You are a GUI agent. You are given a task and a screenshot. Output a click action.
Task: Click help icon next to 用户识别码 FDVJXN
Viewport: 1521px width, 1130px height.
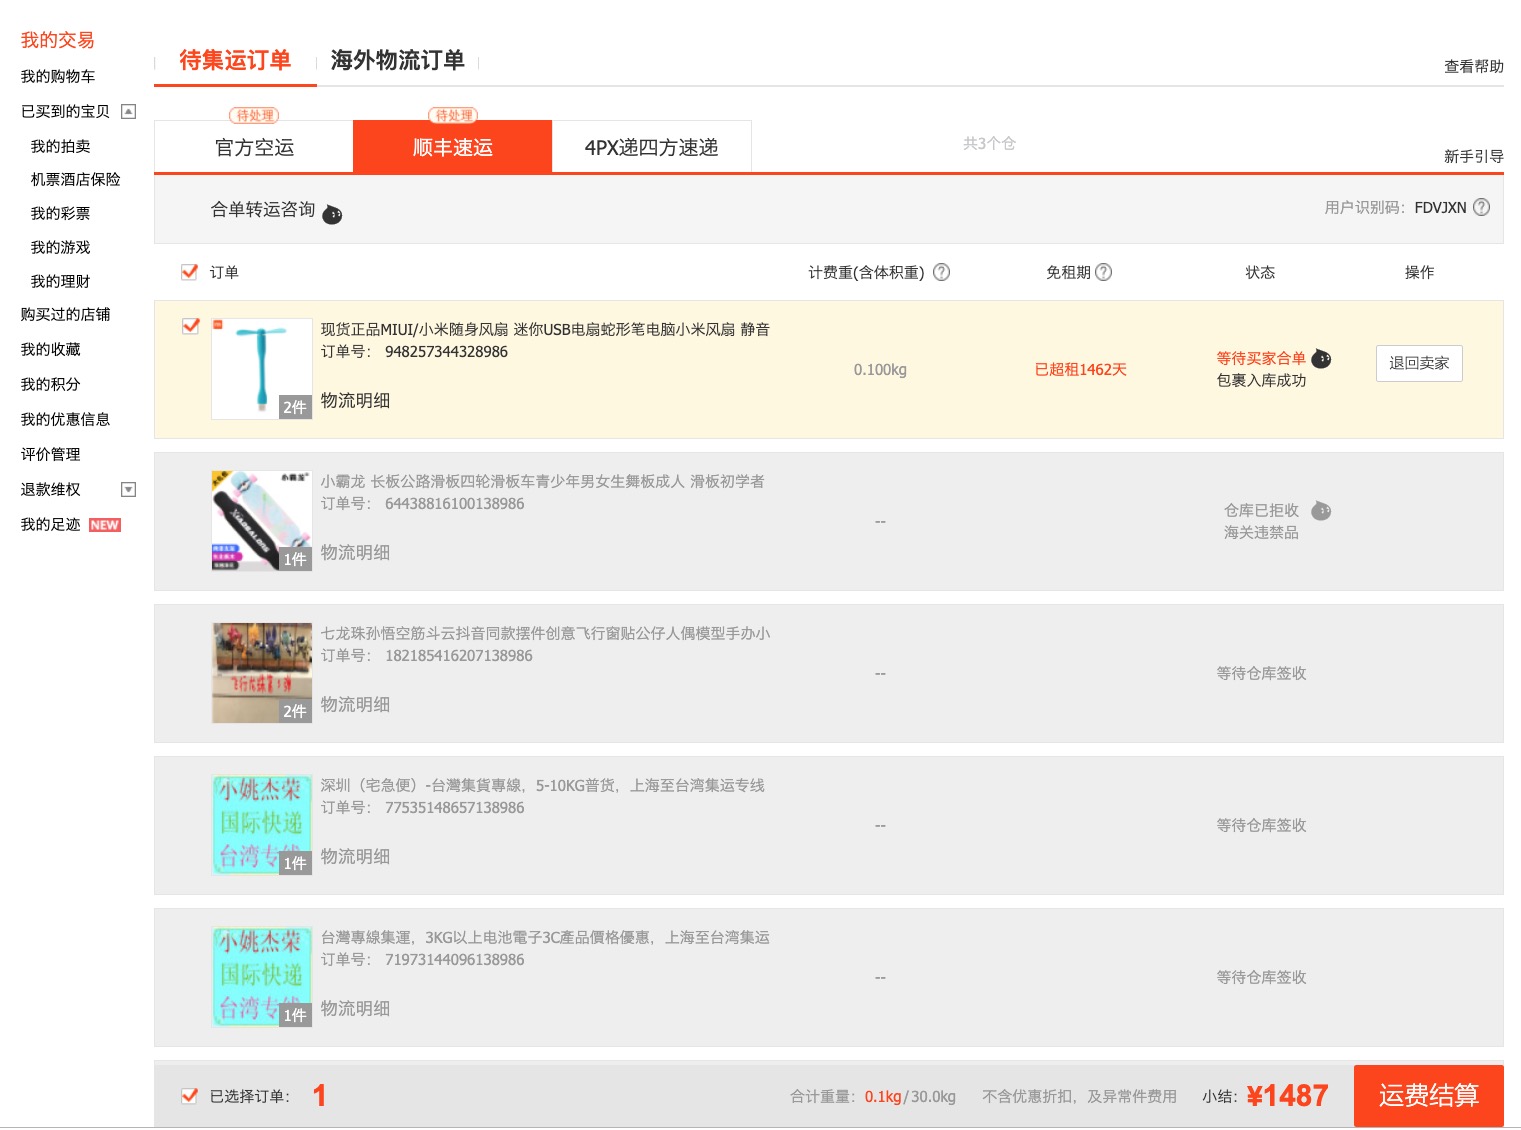pyautogui.click(x=1482, y=207)
